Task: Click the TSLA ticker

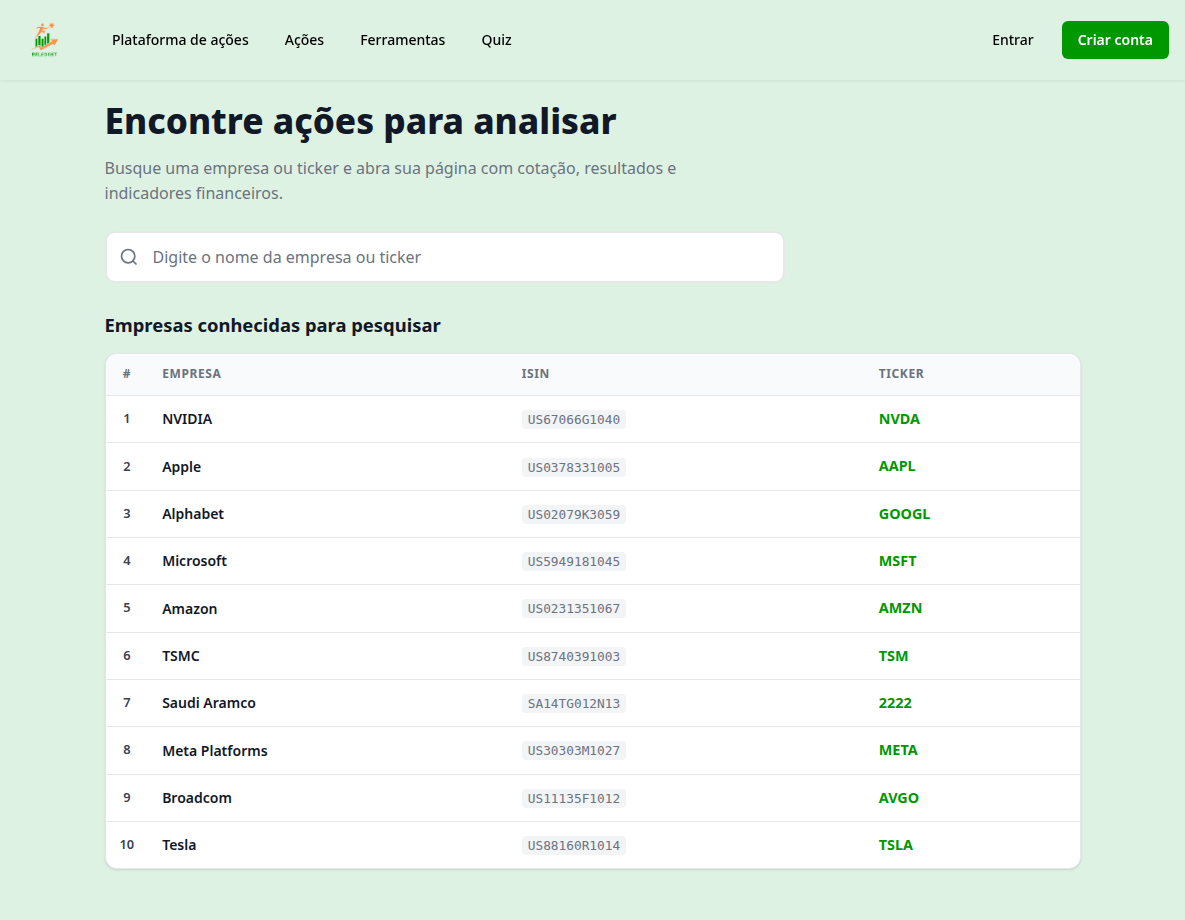Action: pyautogui.click(x=896, y=844)
